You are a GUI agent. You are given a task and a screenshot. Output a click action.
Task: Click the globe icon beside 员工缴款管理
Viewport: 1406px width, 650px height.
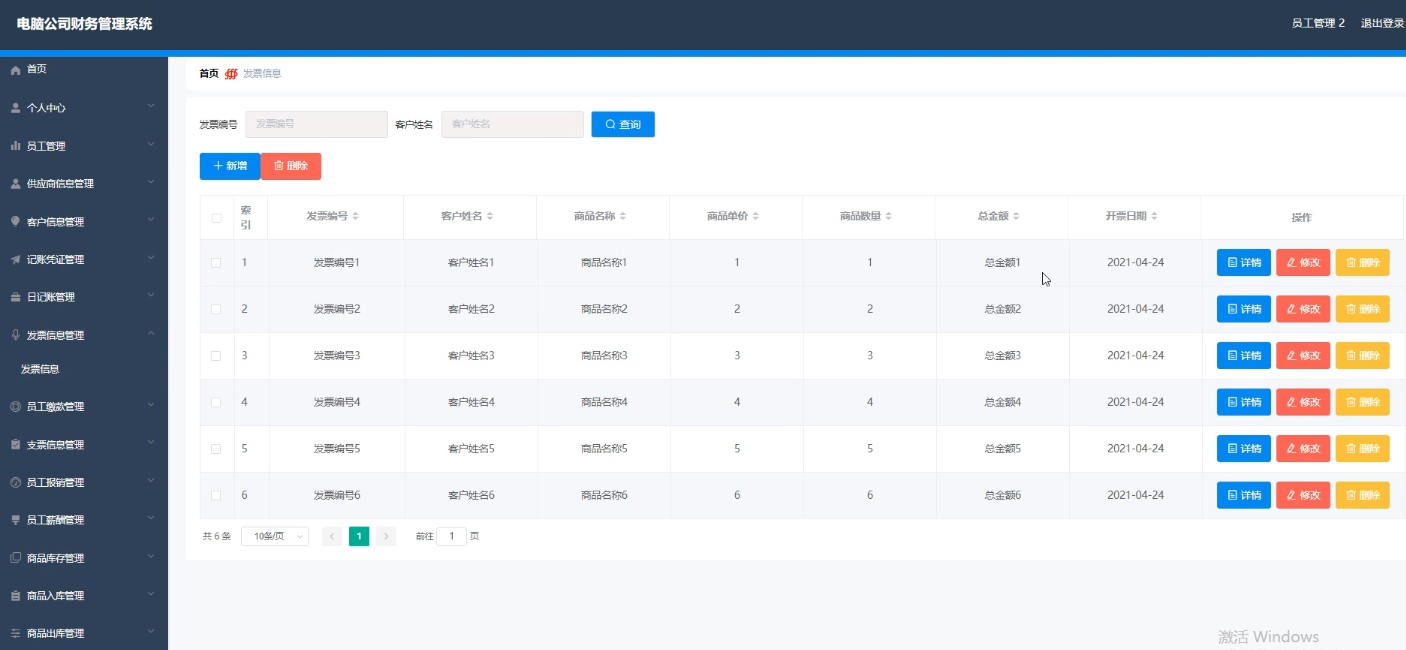click(x=15, y=407)
